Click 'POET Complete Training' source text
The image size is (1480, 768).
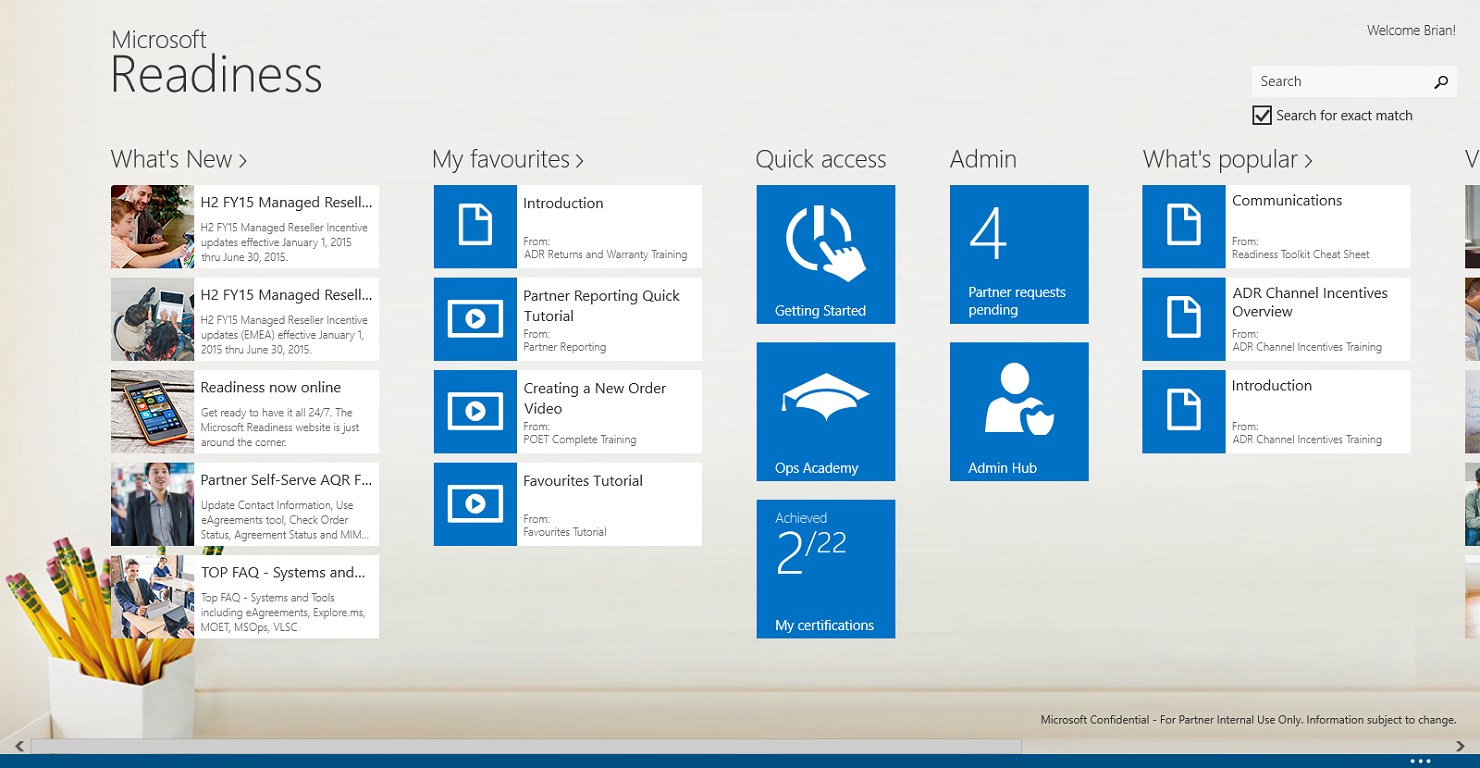tap(579, 439)
